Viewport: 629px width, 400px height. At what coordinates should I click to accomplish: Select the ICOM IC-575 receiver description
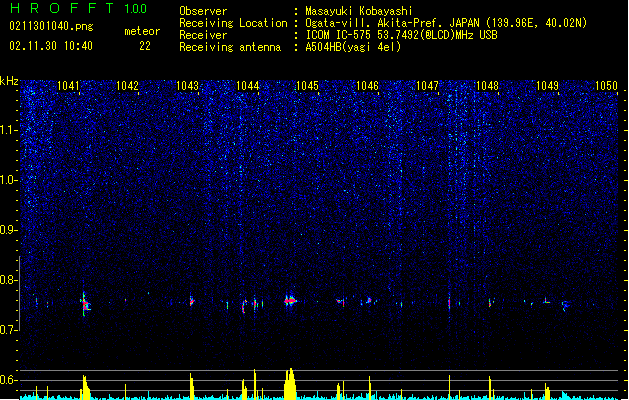(401, 35)
